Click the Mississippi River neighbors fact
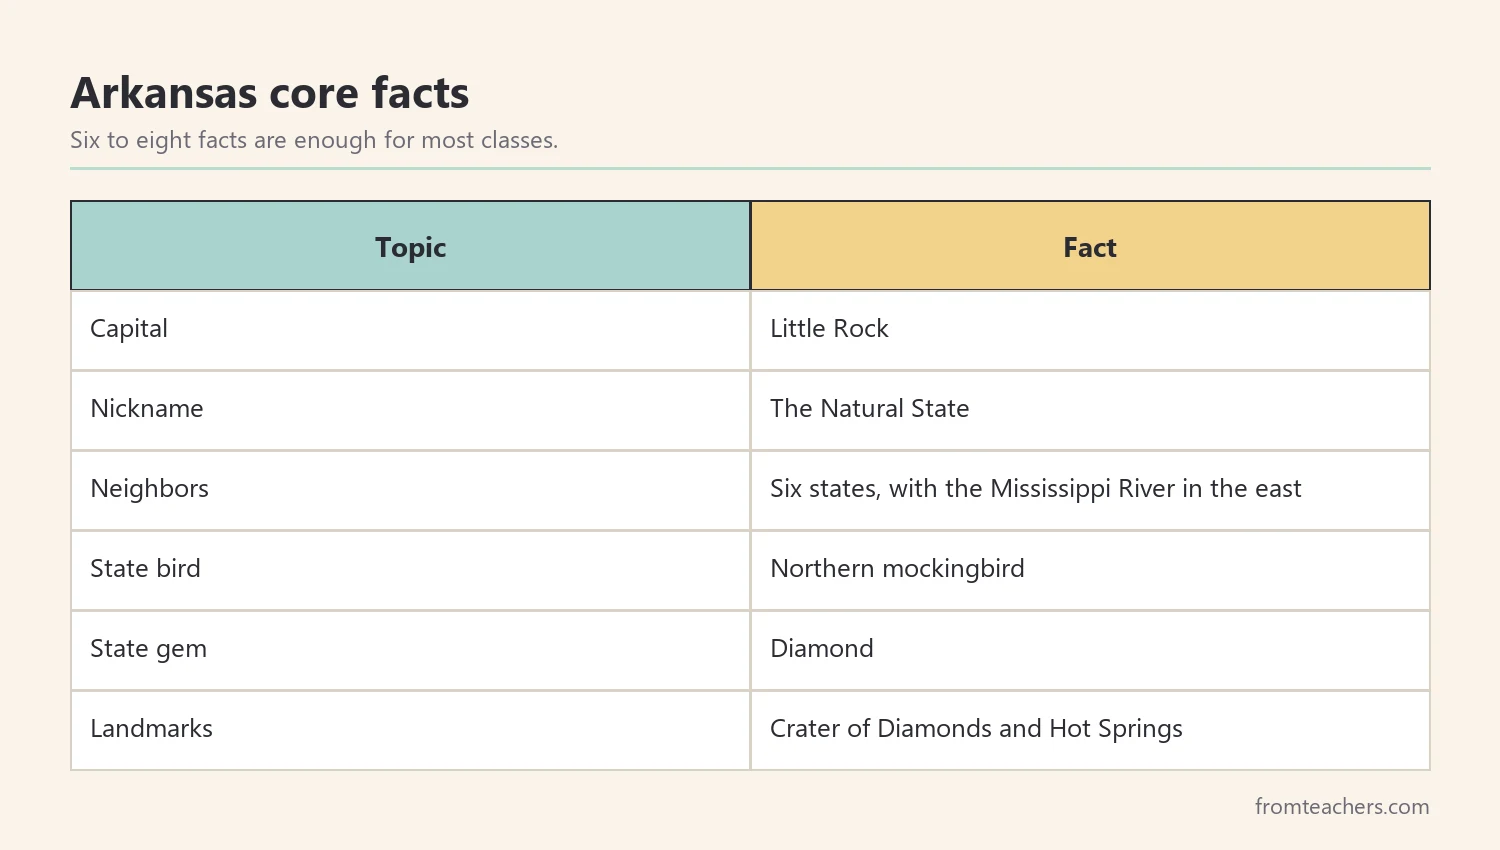 1090,490
